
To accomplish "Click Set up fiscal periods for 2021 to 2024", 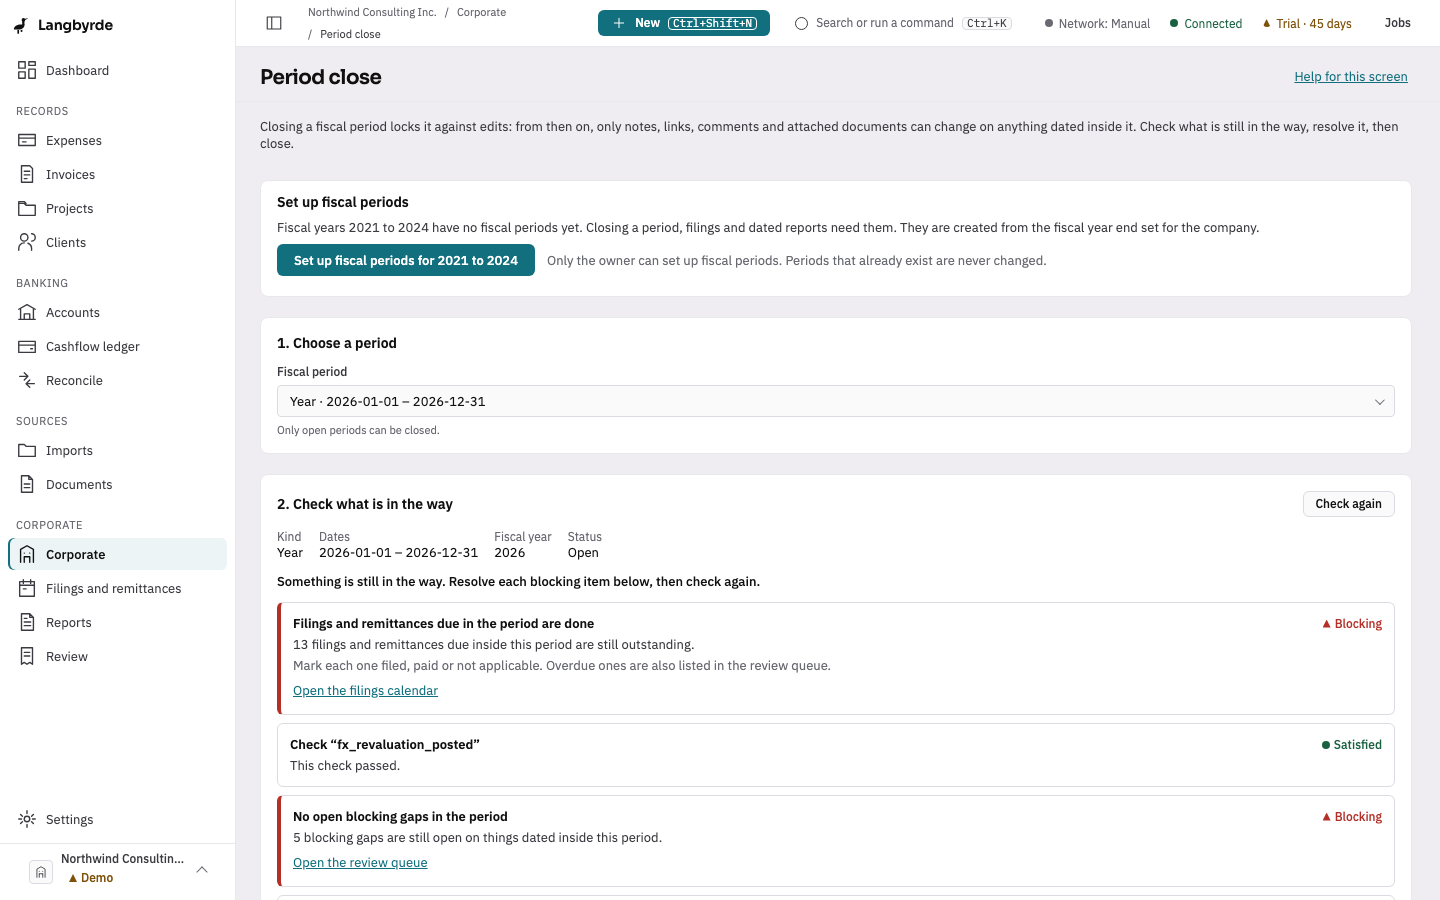I will [406, 260].
